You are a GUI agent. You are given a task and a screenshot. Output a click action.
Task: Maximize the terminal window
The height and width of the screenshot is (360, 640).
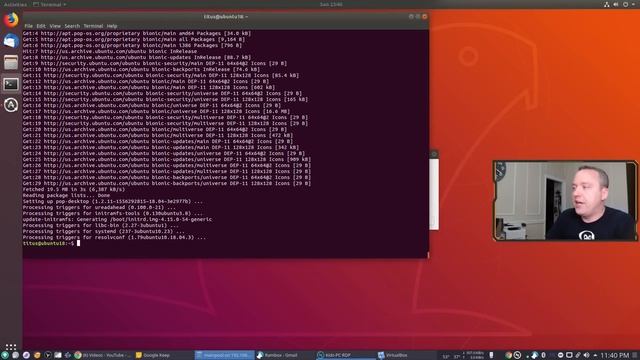[418, 16]
